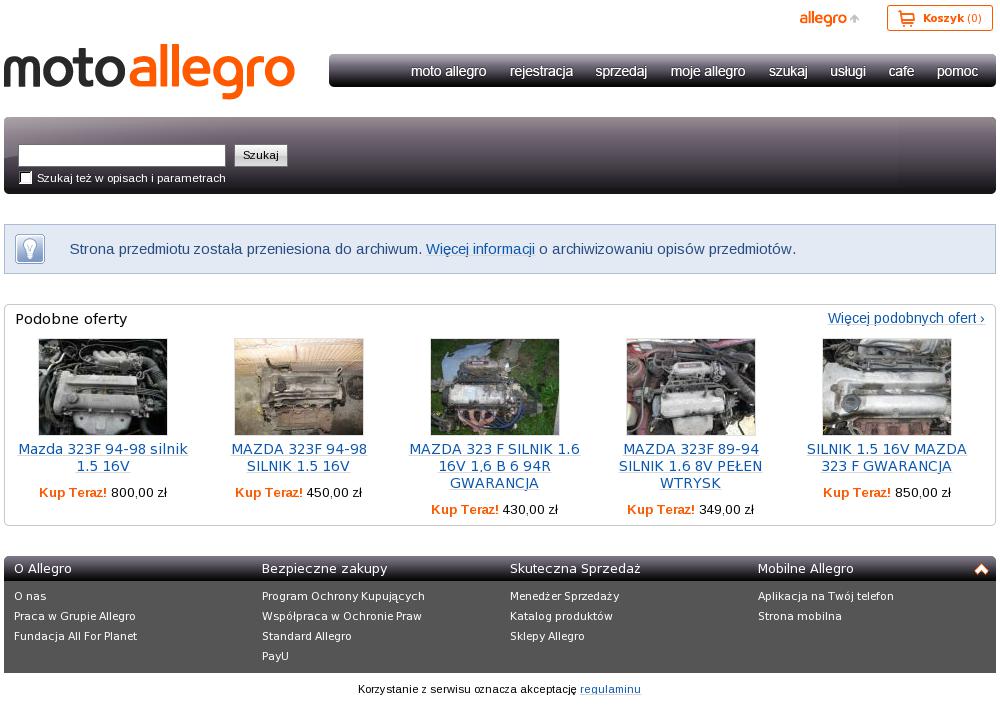Open the 850,00 zł engine thumbnail

coord(886,387)
